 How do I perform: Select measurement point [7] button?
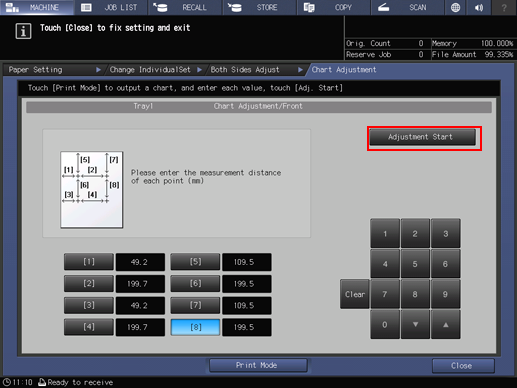[195, 305]
